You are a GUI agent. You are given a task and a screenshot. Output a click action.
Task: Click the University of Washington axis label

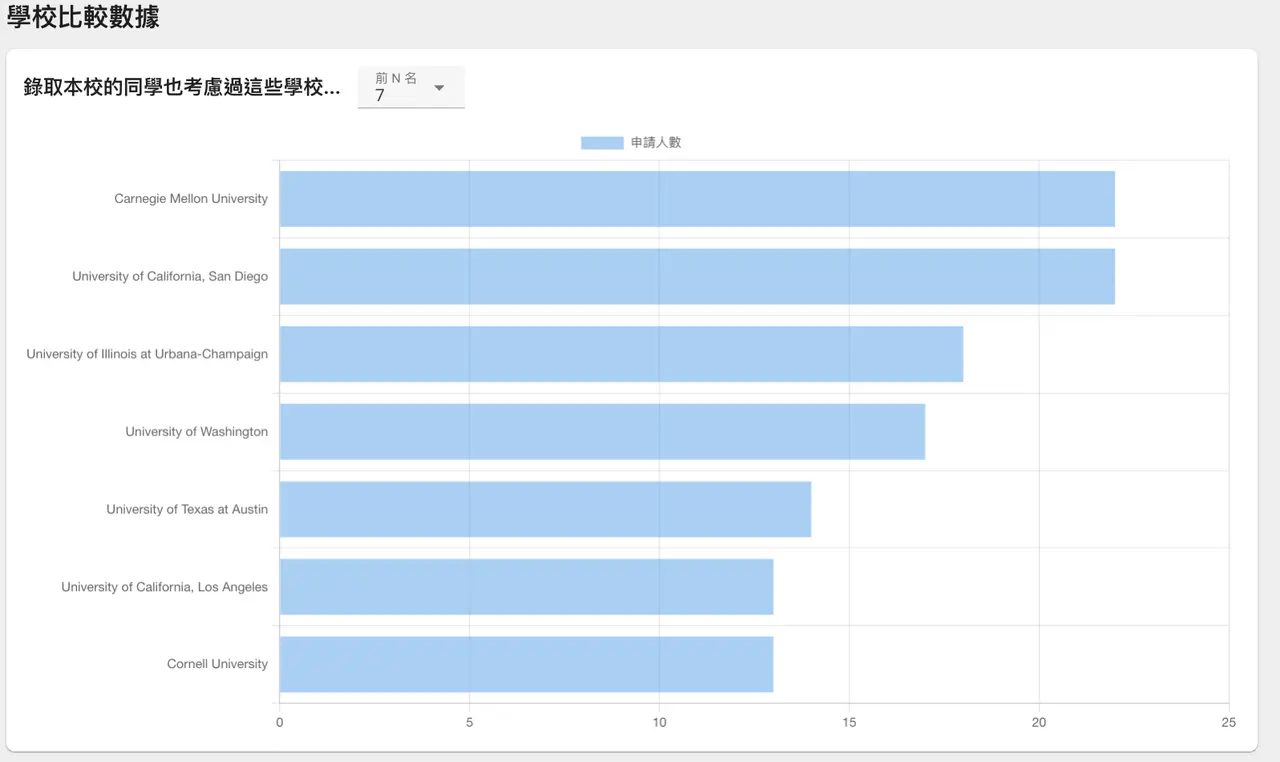pos(197,432)
